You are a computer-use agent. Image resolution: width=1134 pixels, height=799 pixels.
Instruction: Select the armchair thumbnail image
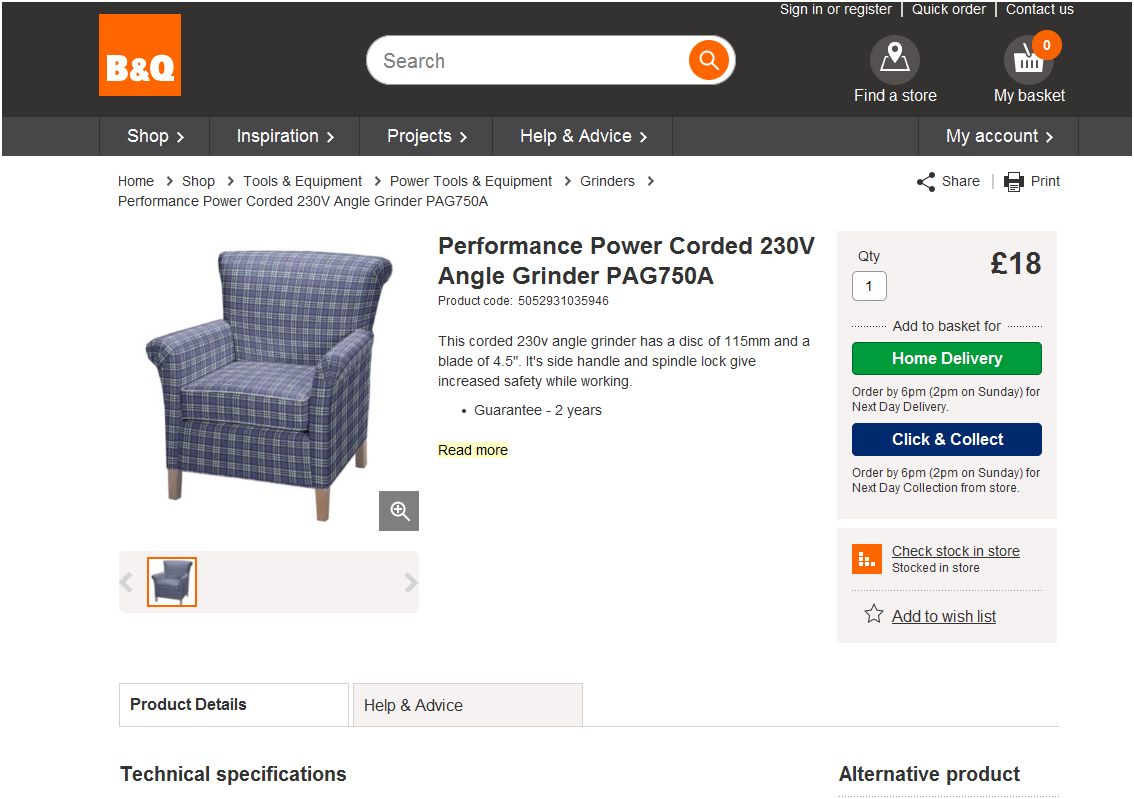point(172,581)
